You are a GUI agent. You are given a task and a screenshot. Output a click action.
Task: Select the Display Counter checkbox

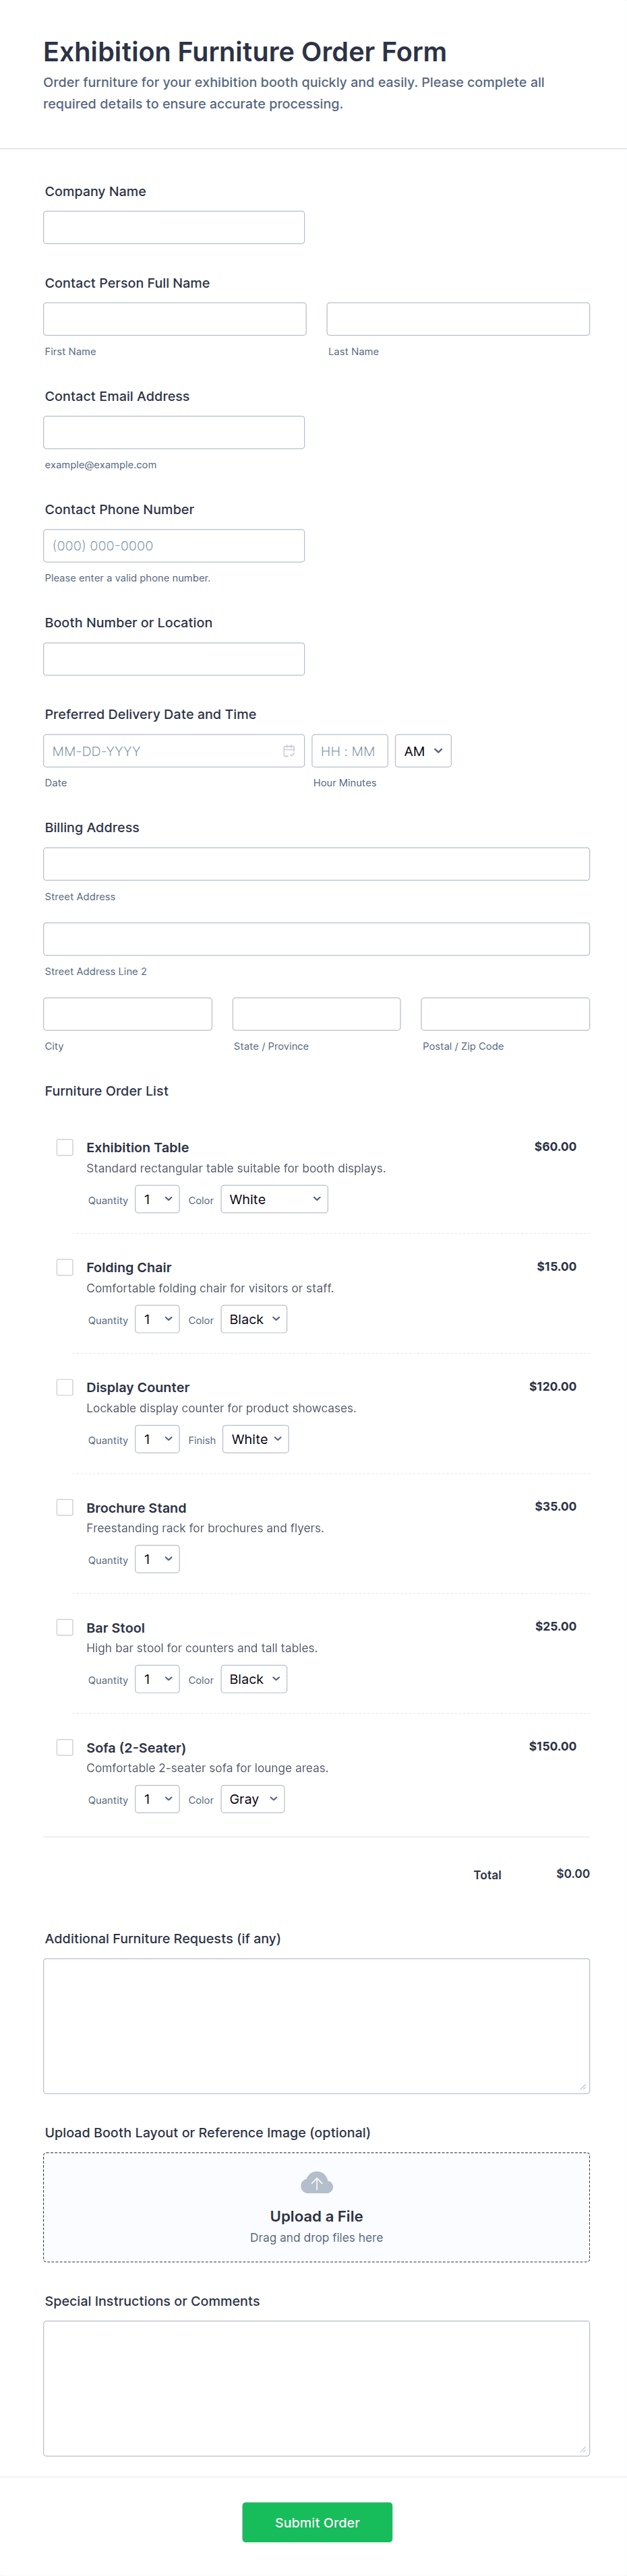click(x=65, y=1387)
